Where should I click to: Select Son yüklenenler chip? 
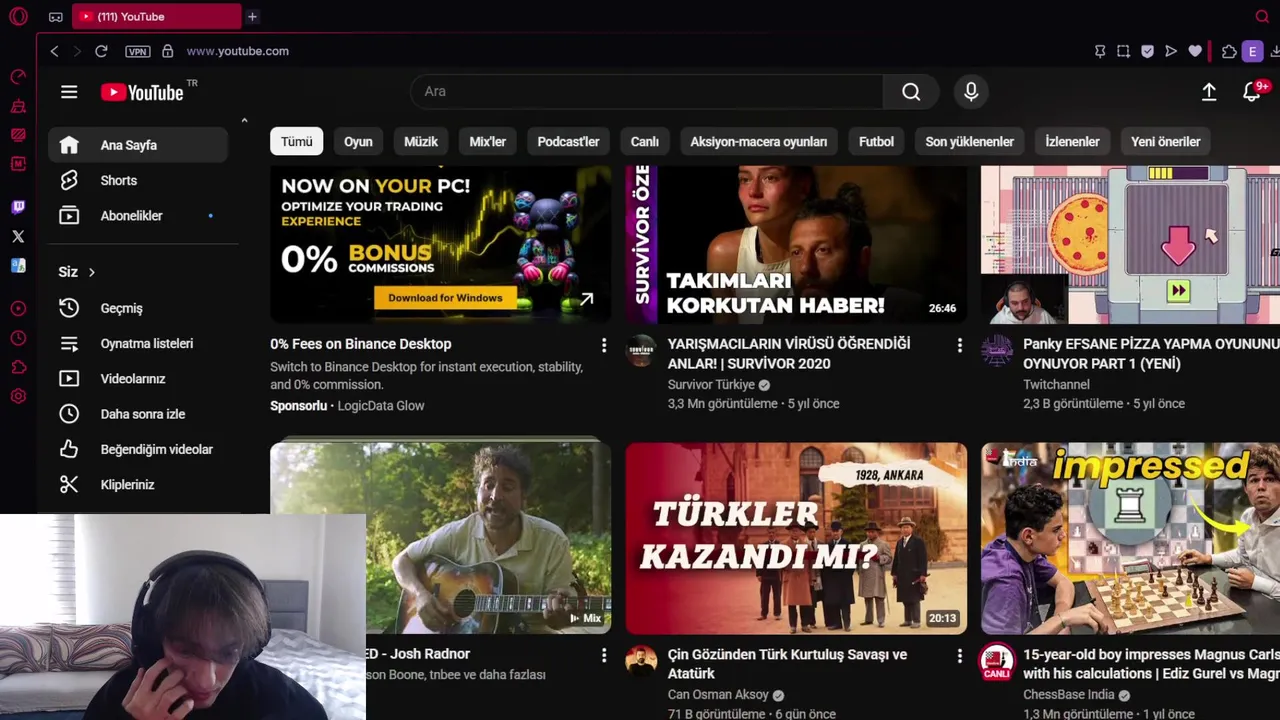point(969,142)
